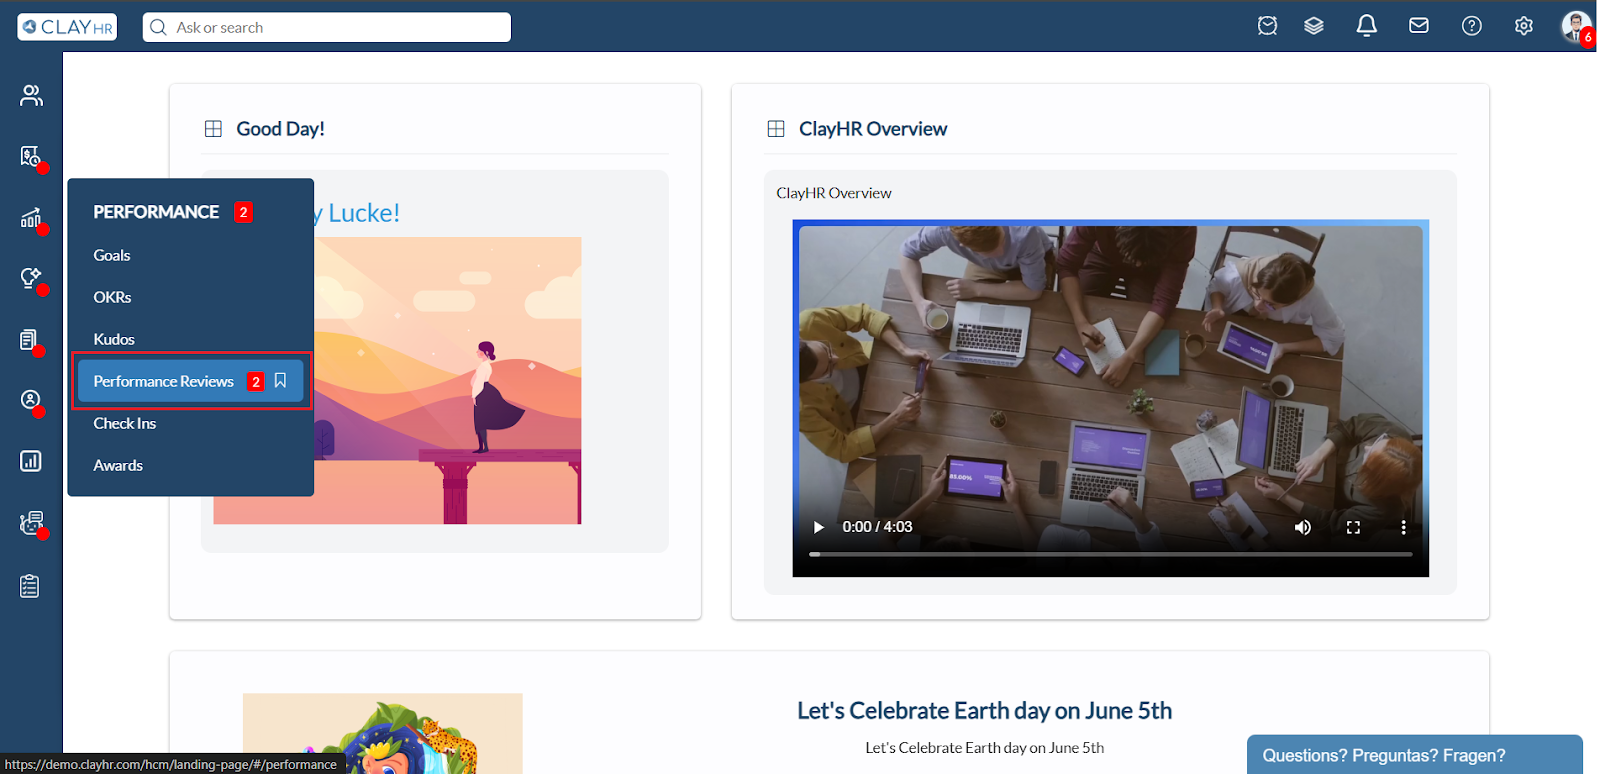
Task: Open the Questions? Preguntas? Fragen? chat
Action: tap(1414, 755)
